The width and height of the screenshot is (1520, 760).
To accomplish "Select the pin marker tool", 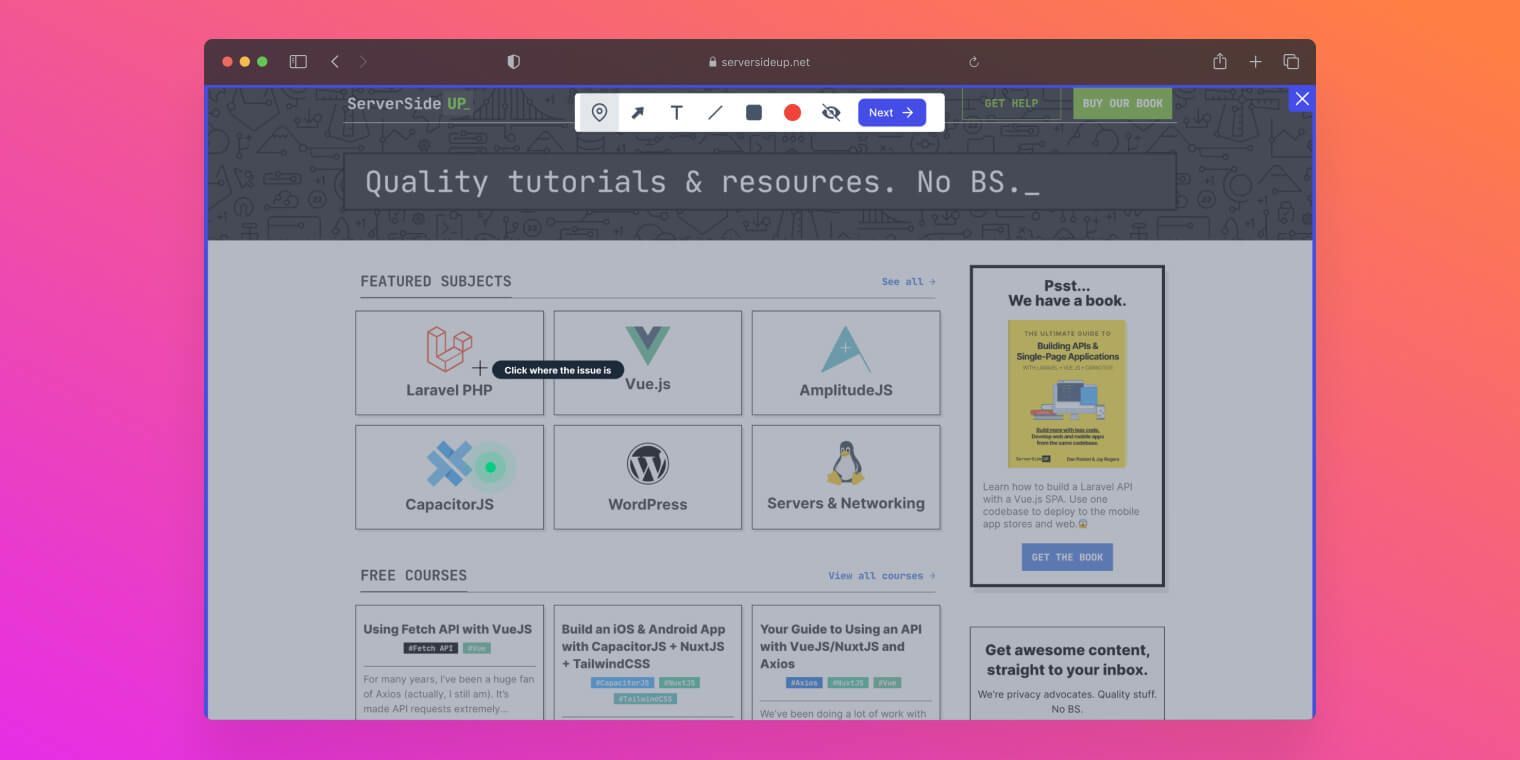I will tap(599, 113).
